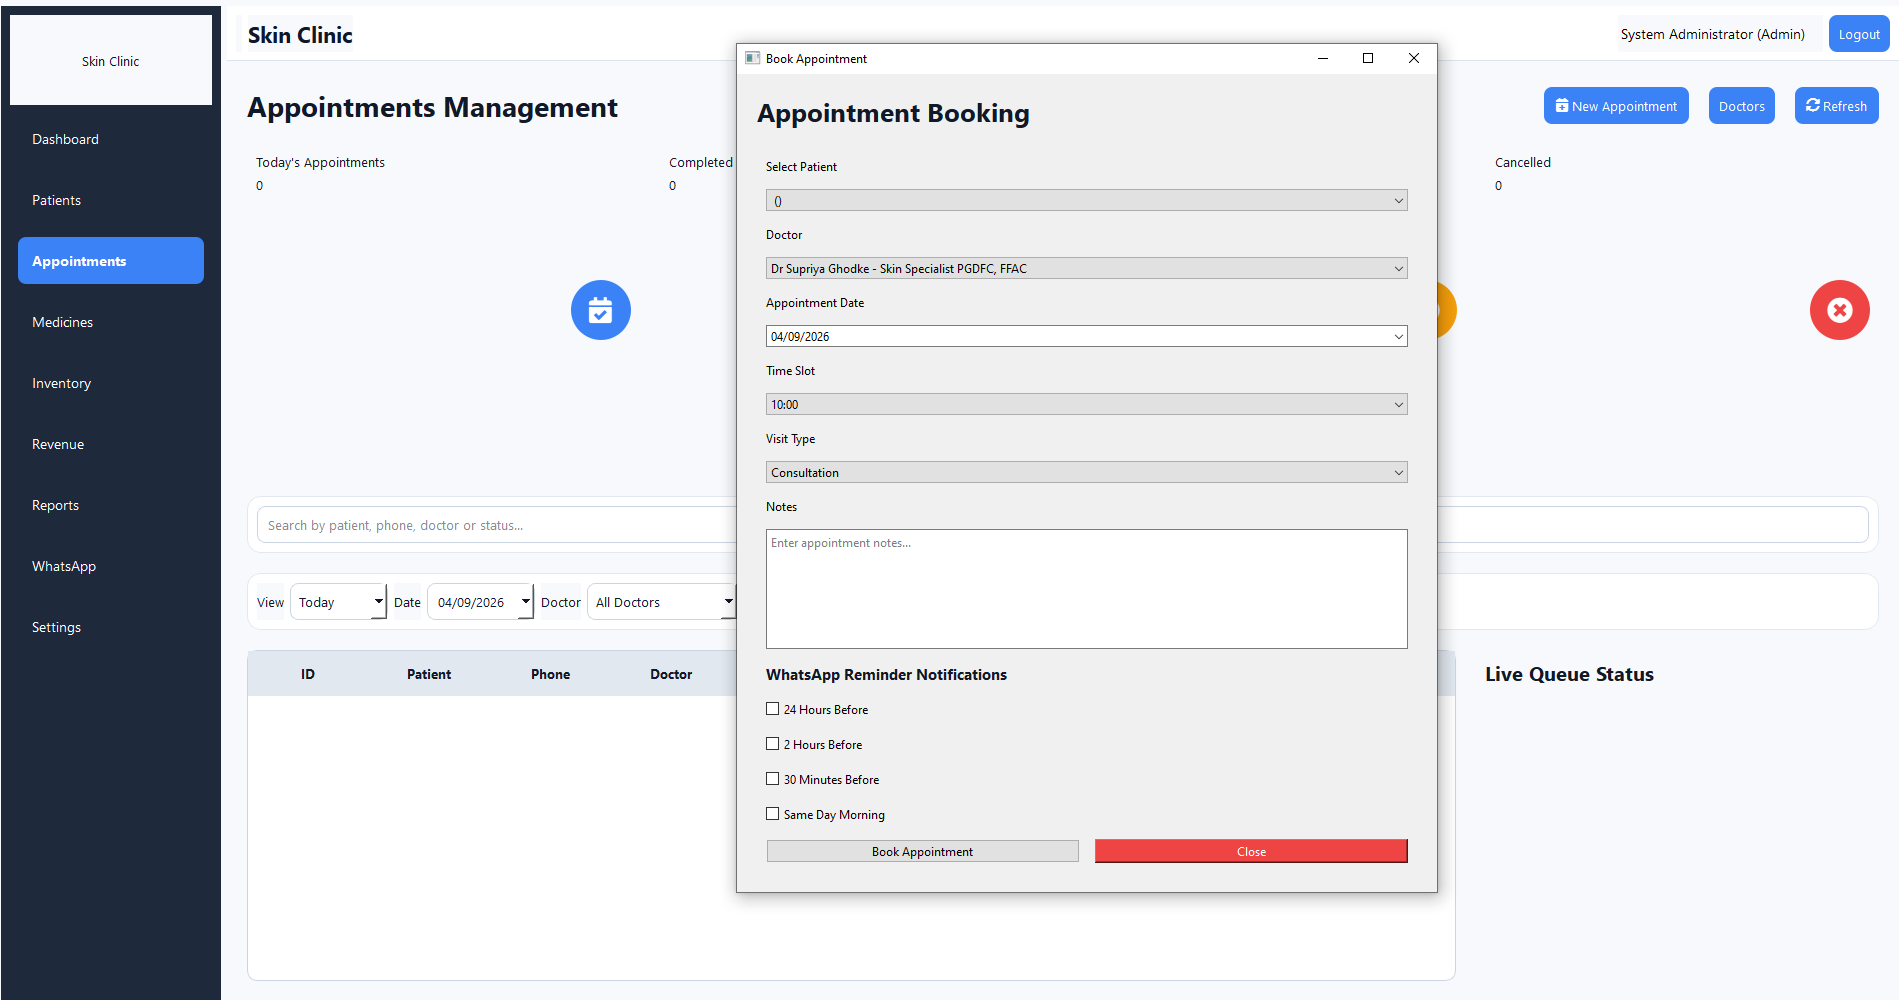
Task: Open the Doctor dropdown in the booking dialog
Action: (x=1086, y=268)
